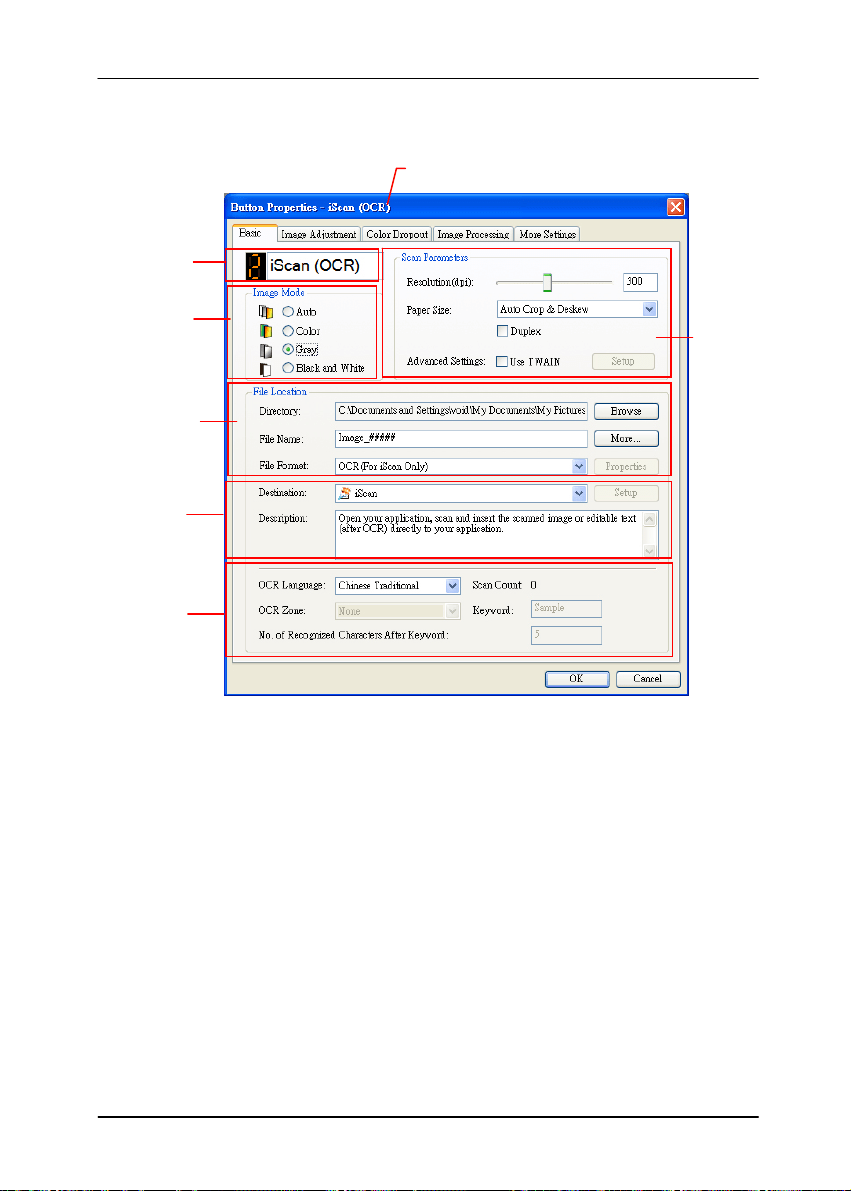Open the File Format dropdown
The height and width of the screenshot is (1191, 851).
(x=579, y=466)
